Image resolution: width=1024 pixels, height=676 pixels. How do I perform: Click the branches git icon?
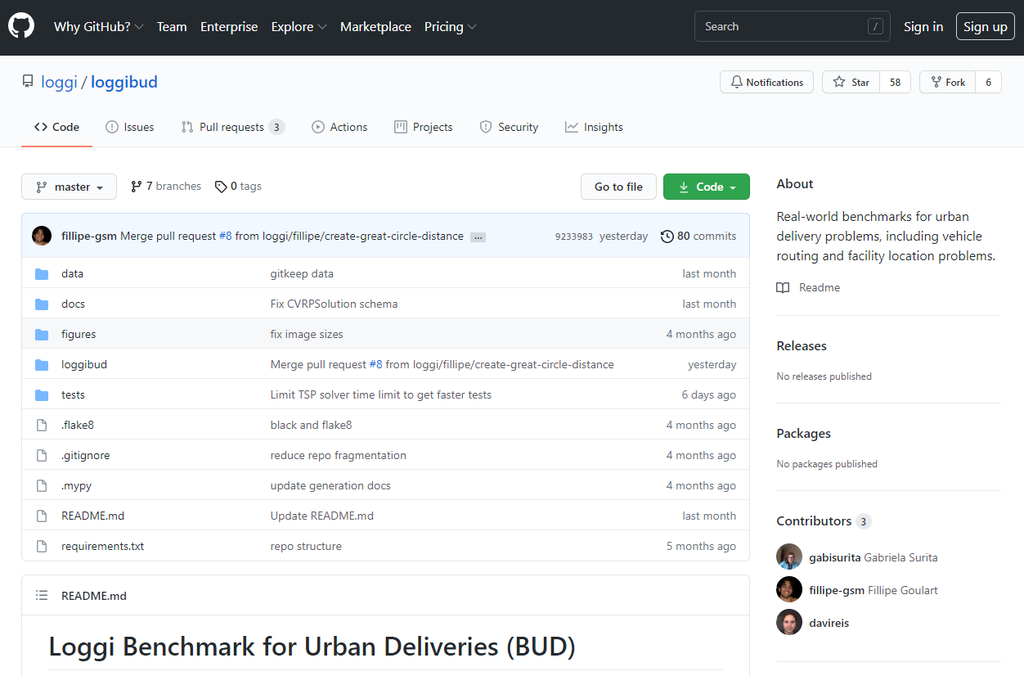[136, 187]
